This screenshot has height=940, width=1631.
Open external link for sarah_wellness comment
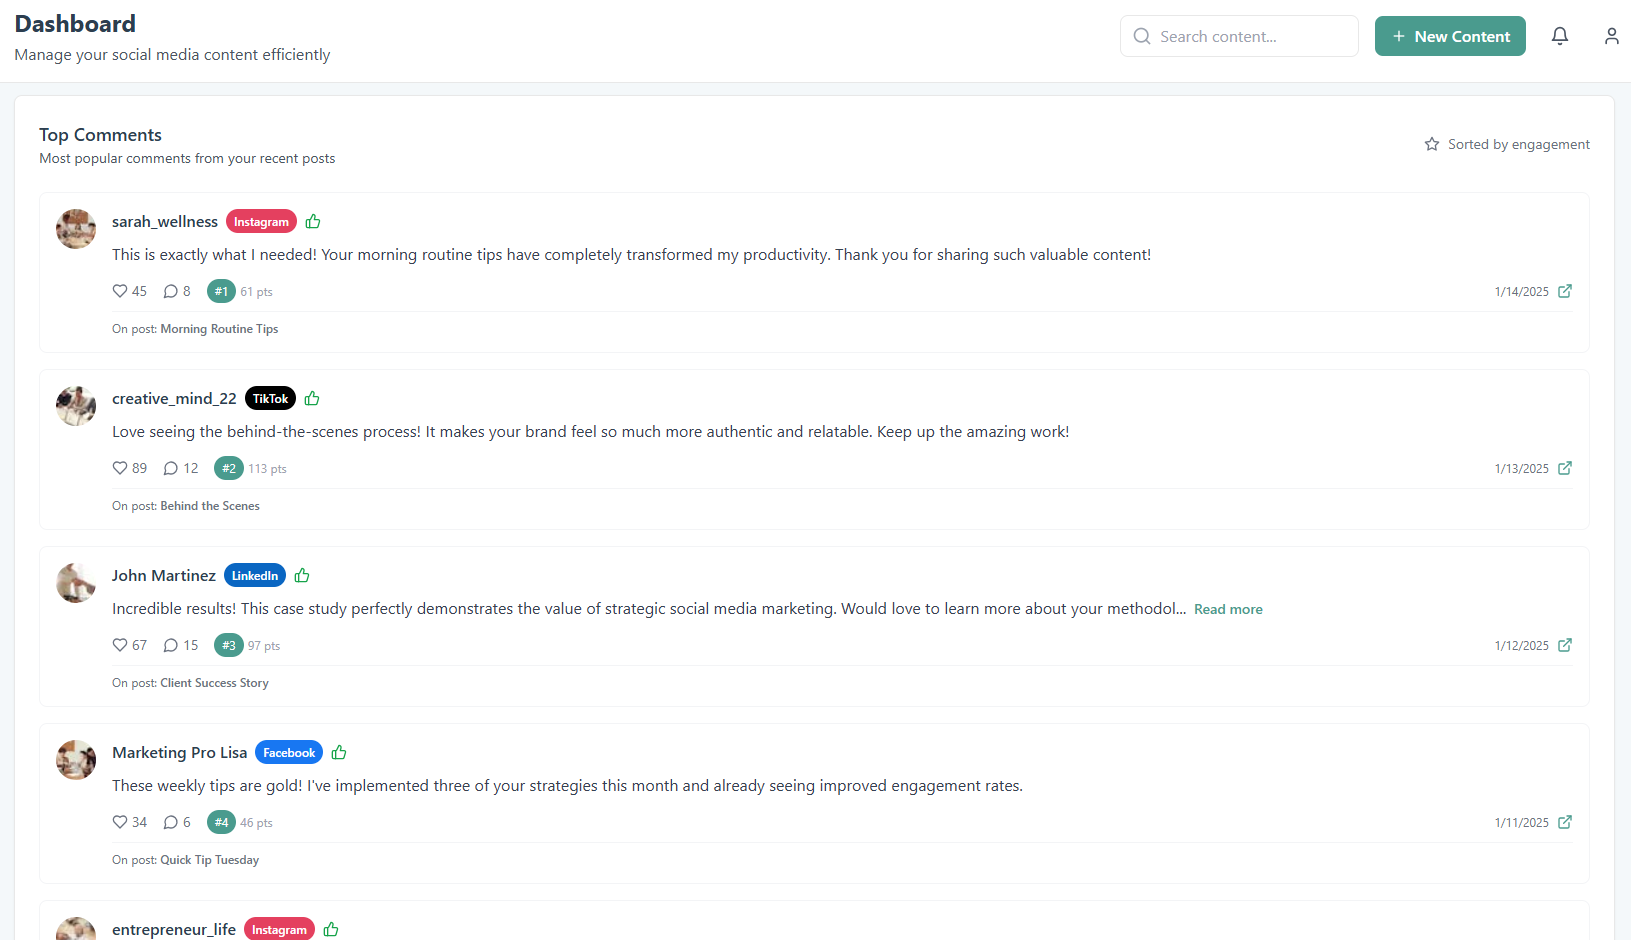1565,291
